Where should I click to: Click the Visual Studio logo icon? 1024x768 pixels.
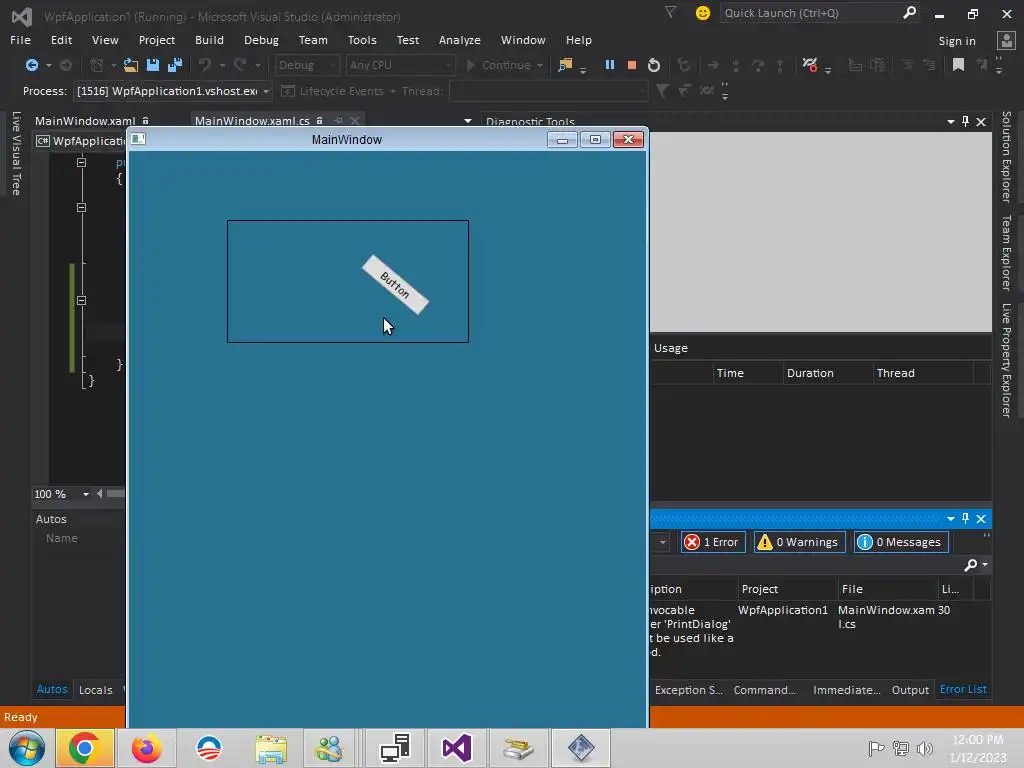pyautogui.click(x=22, y=16)
